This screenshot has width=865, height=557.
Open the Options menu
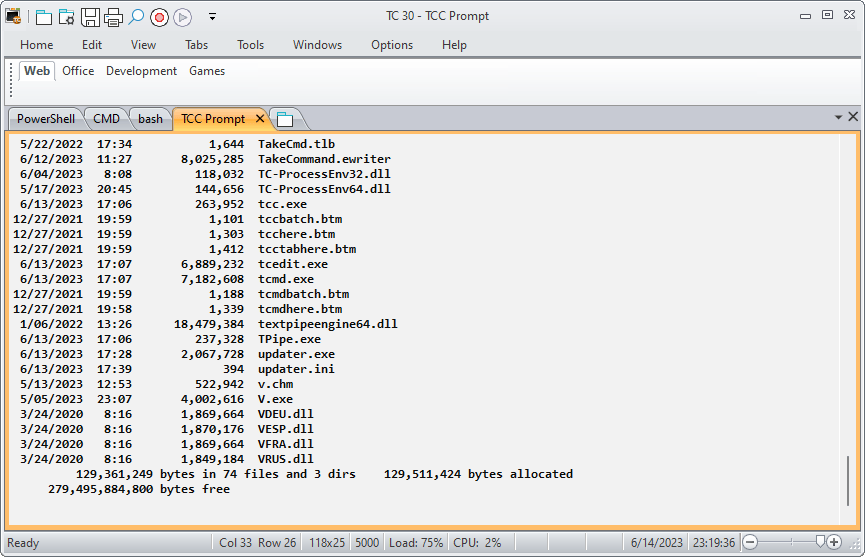(392, 45)
